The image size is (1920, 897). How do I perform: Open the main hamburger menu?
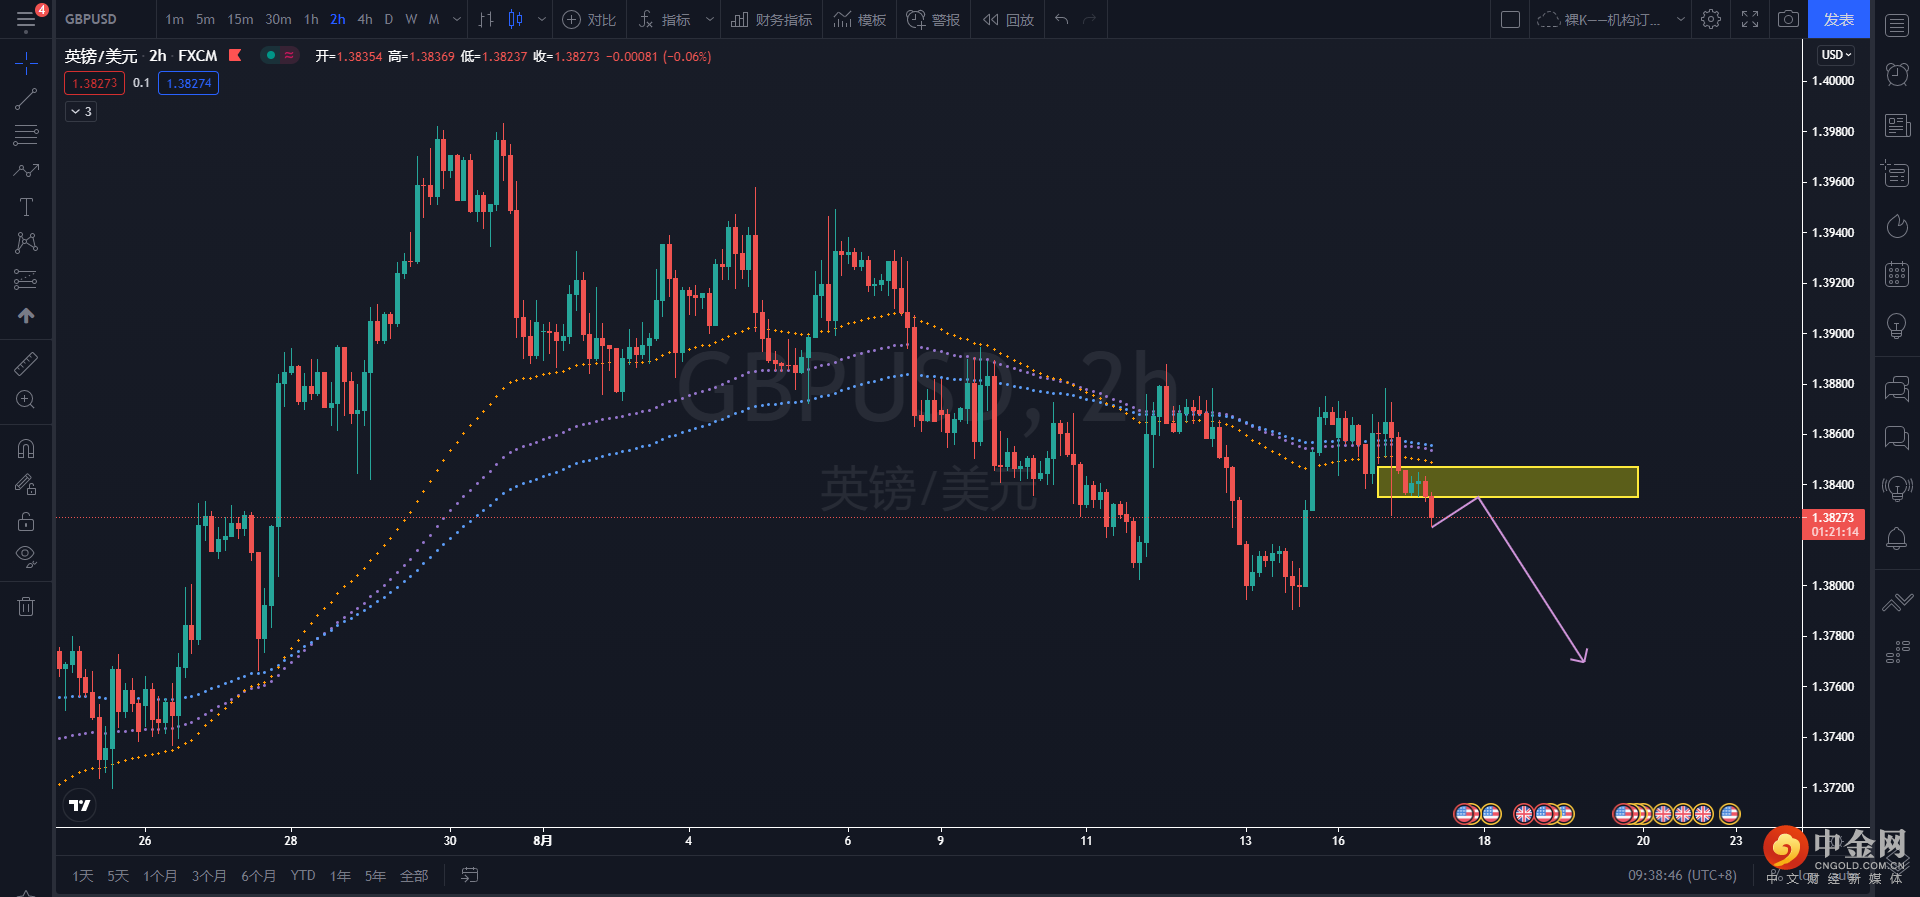click(26, 20)
